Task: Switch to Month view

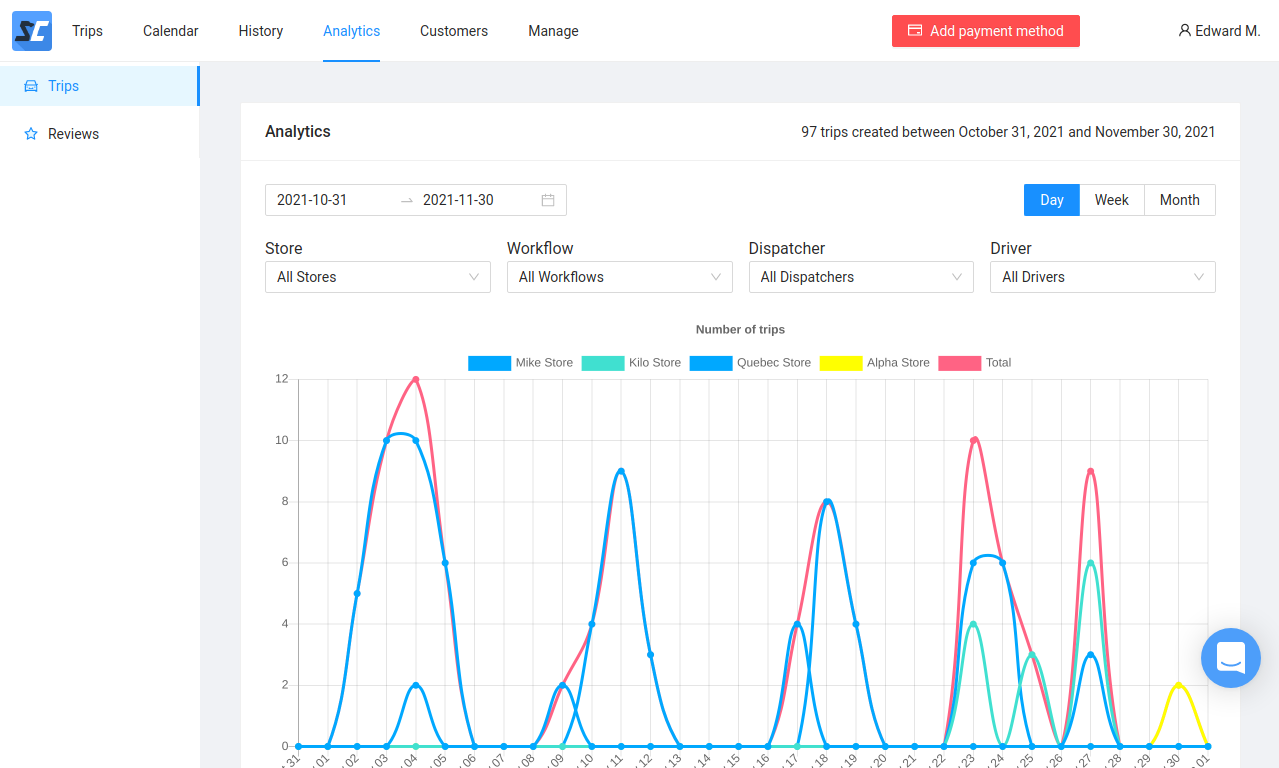Action: point(1179,200)
